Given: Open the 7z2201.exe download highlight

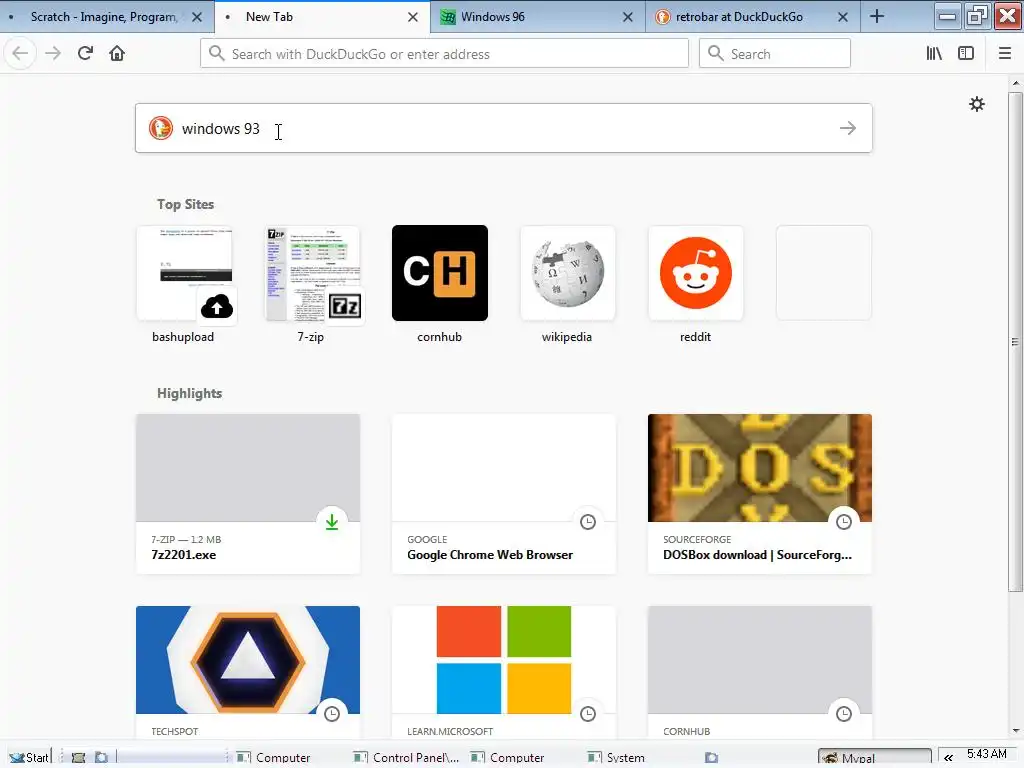Looking at the screenshot, I should click(248, 494).
